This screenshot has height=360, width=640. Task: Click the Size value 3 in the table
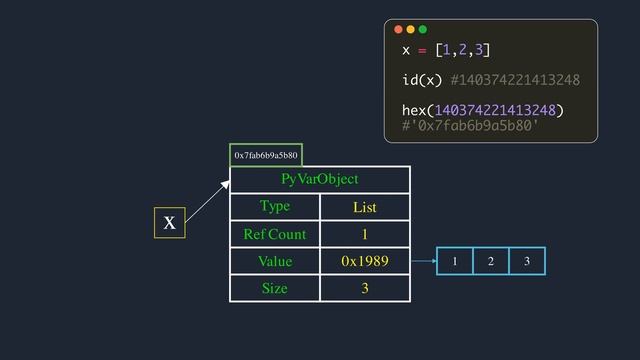click(x=365, y=288)
